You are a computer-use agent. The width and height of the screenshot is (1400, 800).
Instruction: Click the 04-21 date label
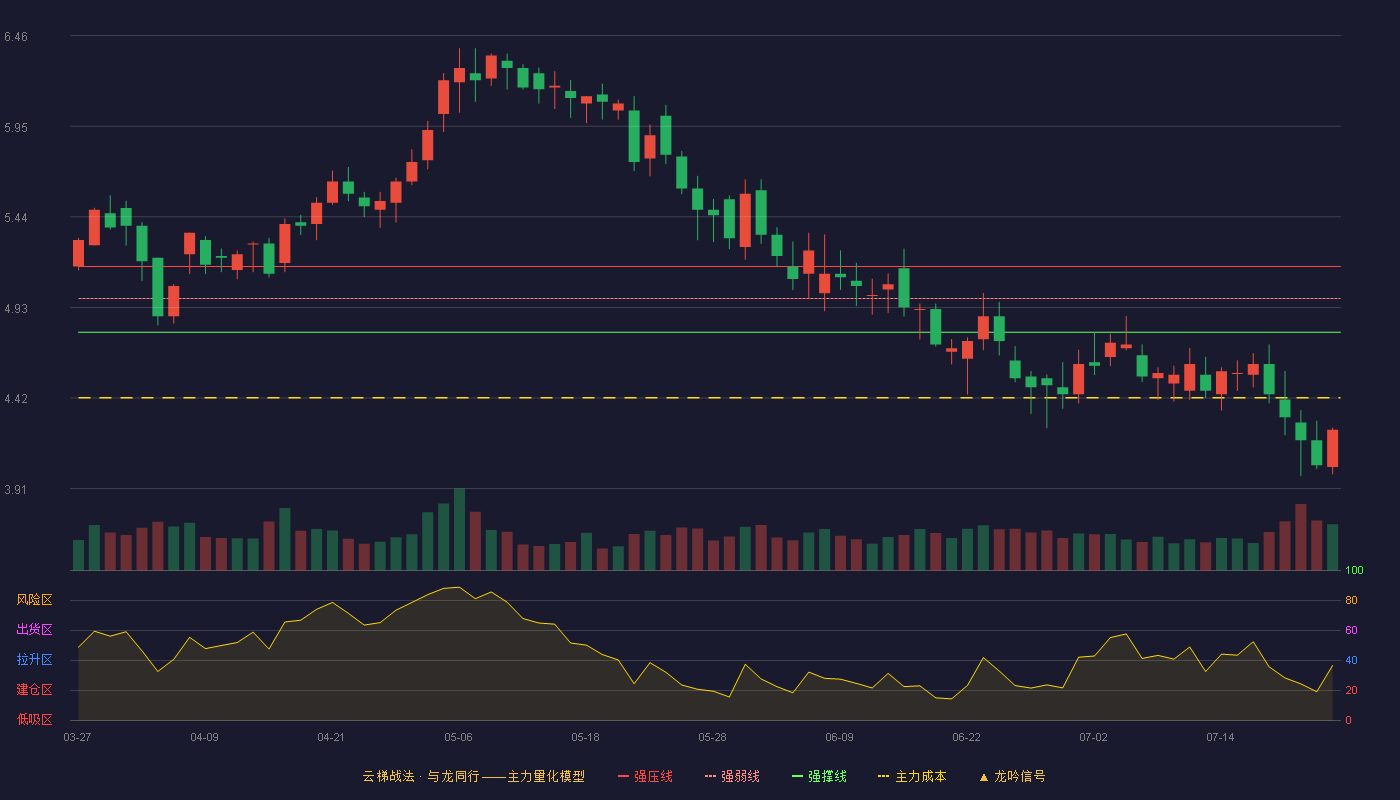point(331,737)
